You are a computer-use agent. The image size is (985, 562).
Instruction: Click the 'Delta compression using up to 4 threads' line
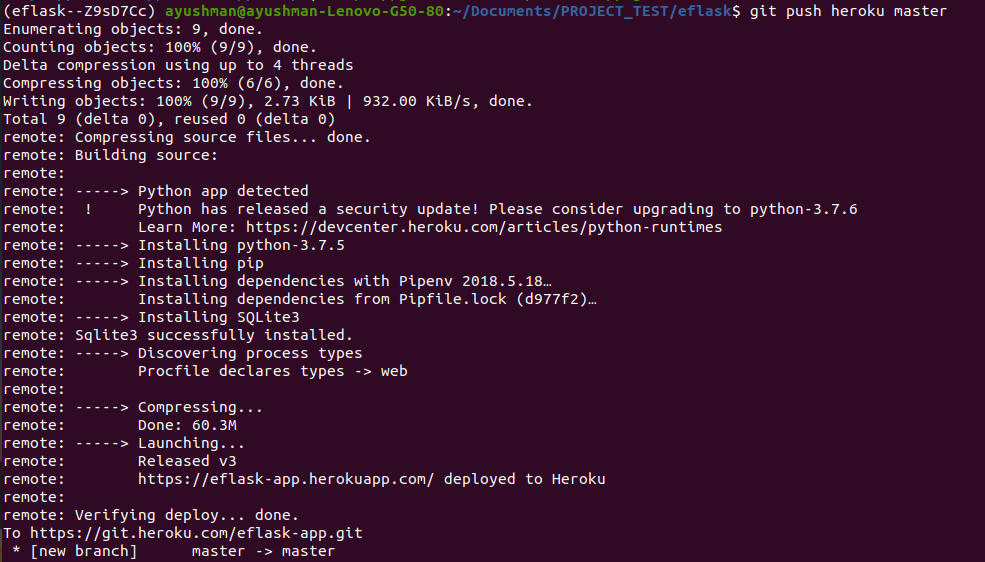pyautogui.click(x=177, y=65)
